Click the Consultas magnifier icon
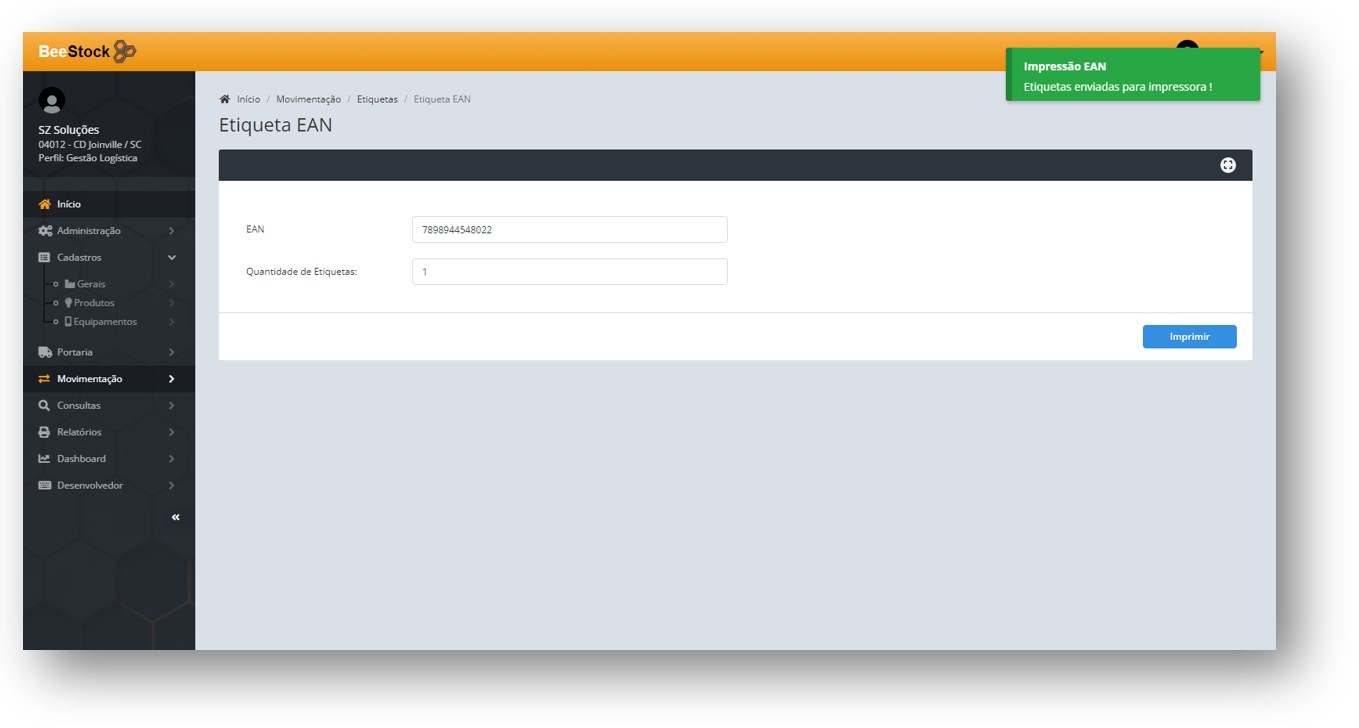This screenshot has height=728, width=1359. pos(44,406)
